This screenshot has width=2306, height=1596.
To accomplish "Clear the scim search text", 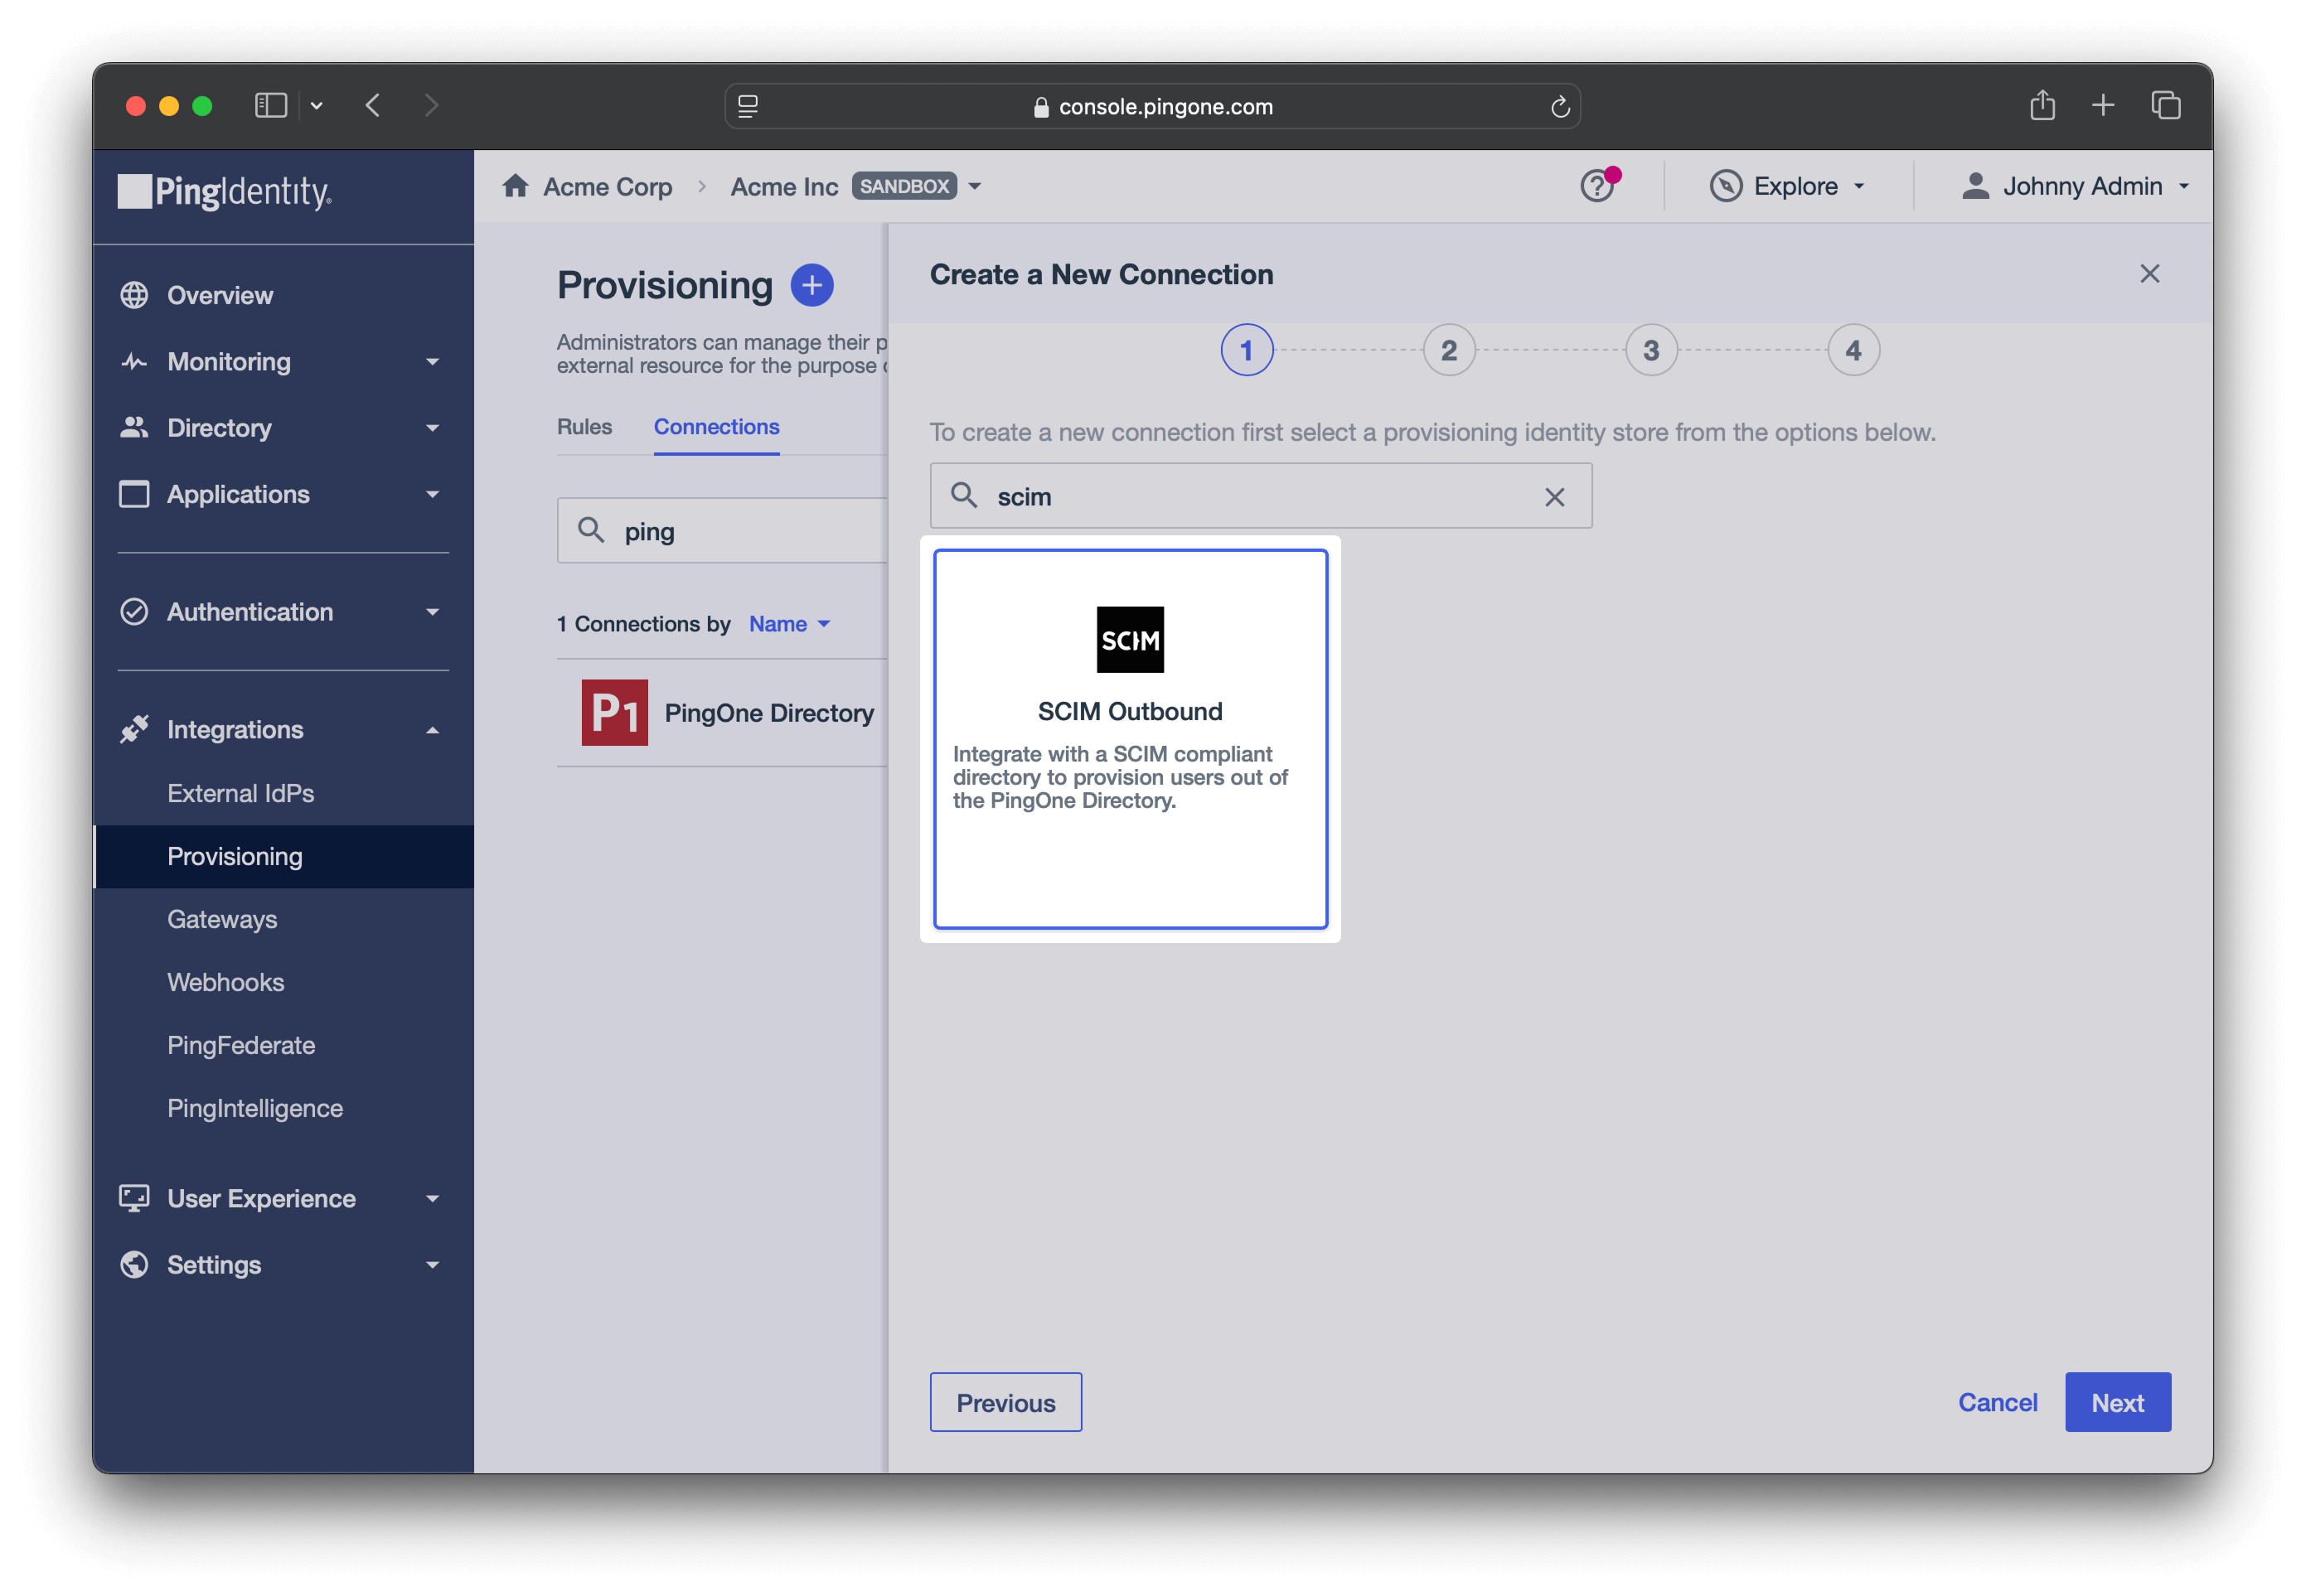I will [x=1554, y=497].
